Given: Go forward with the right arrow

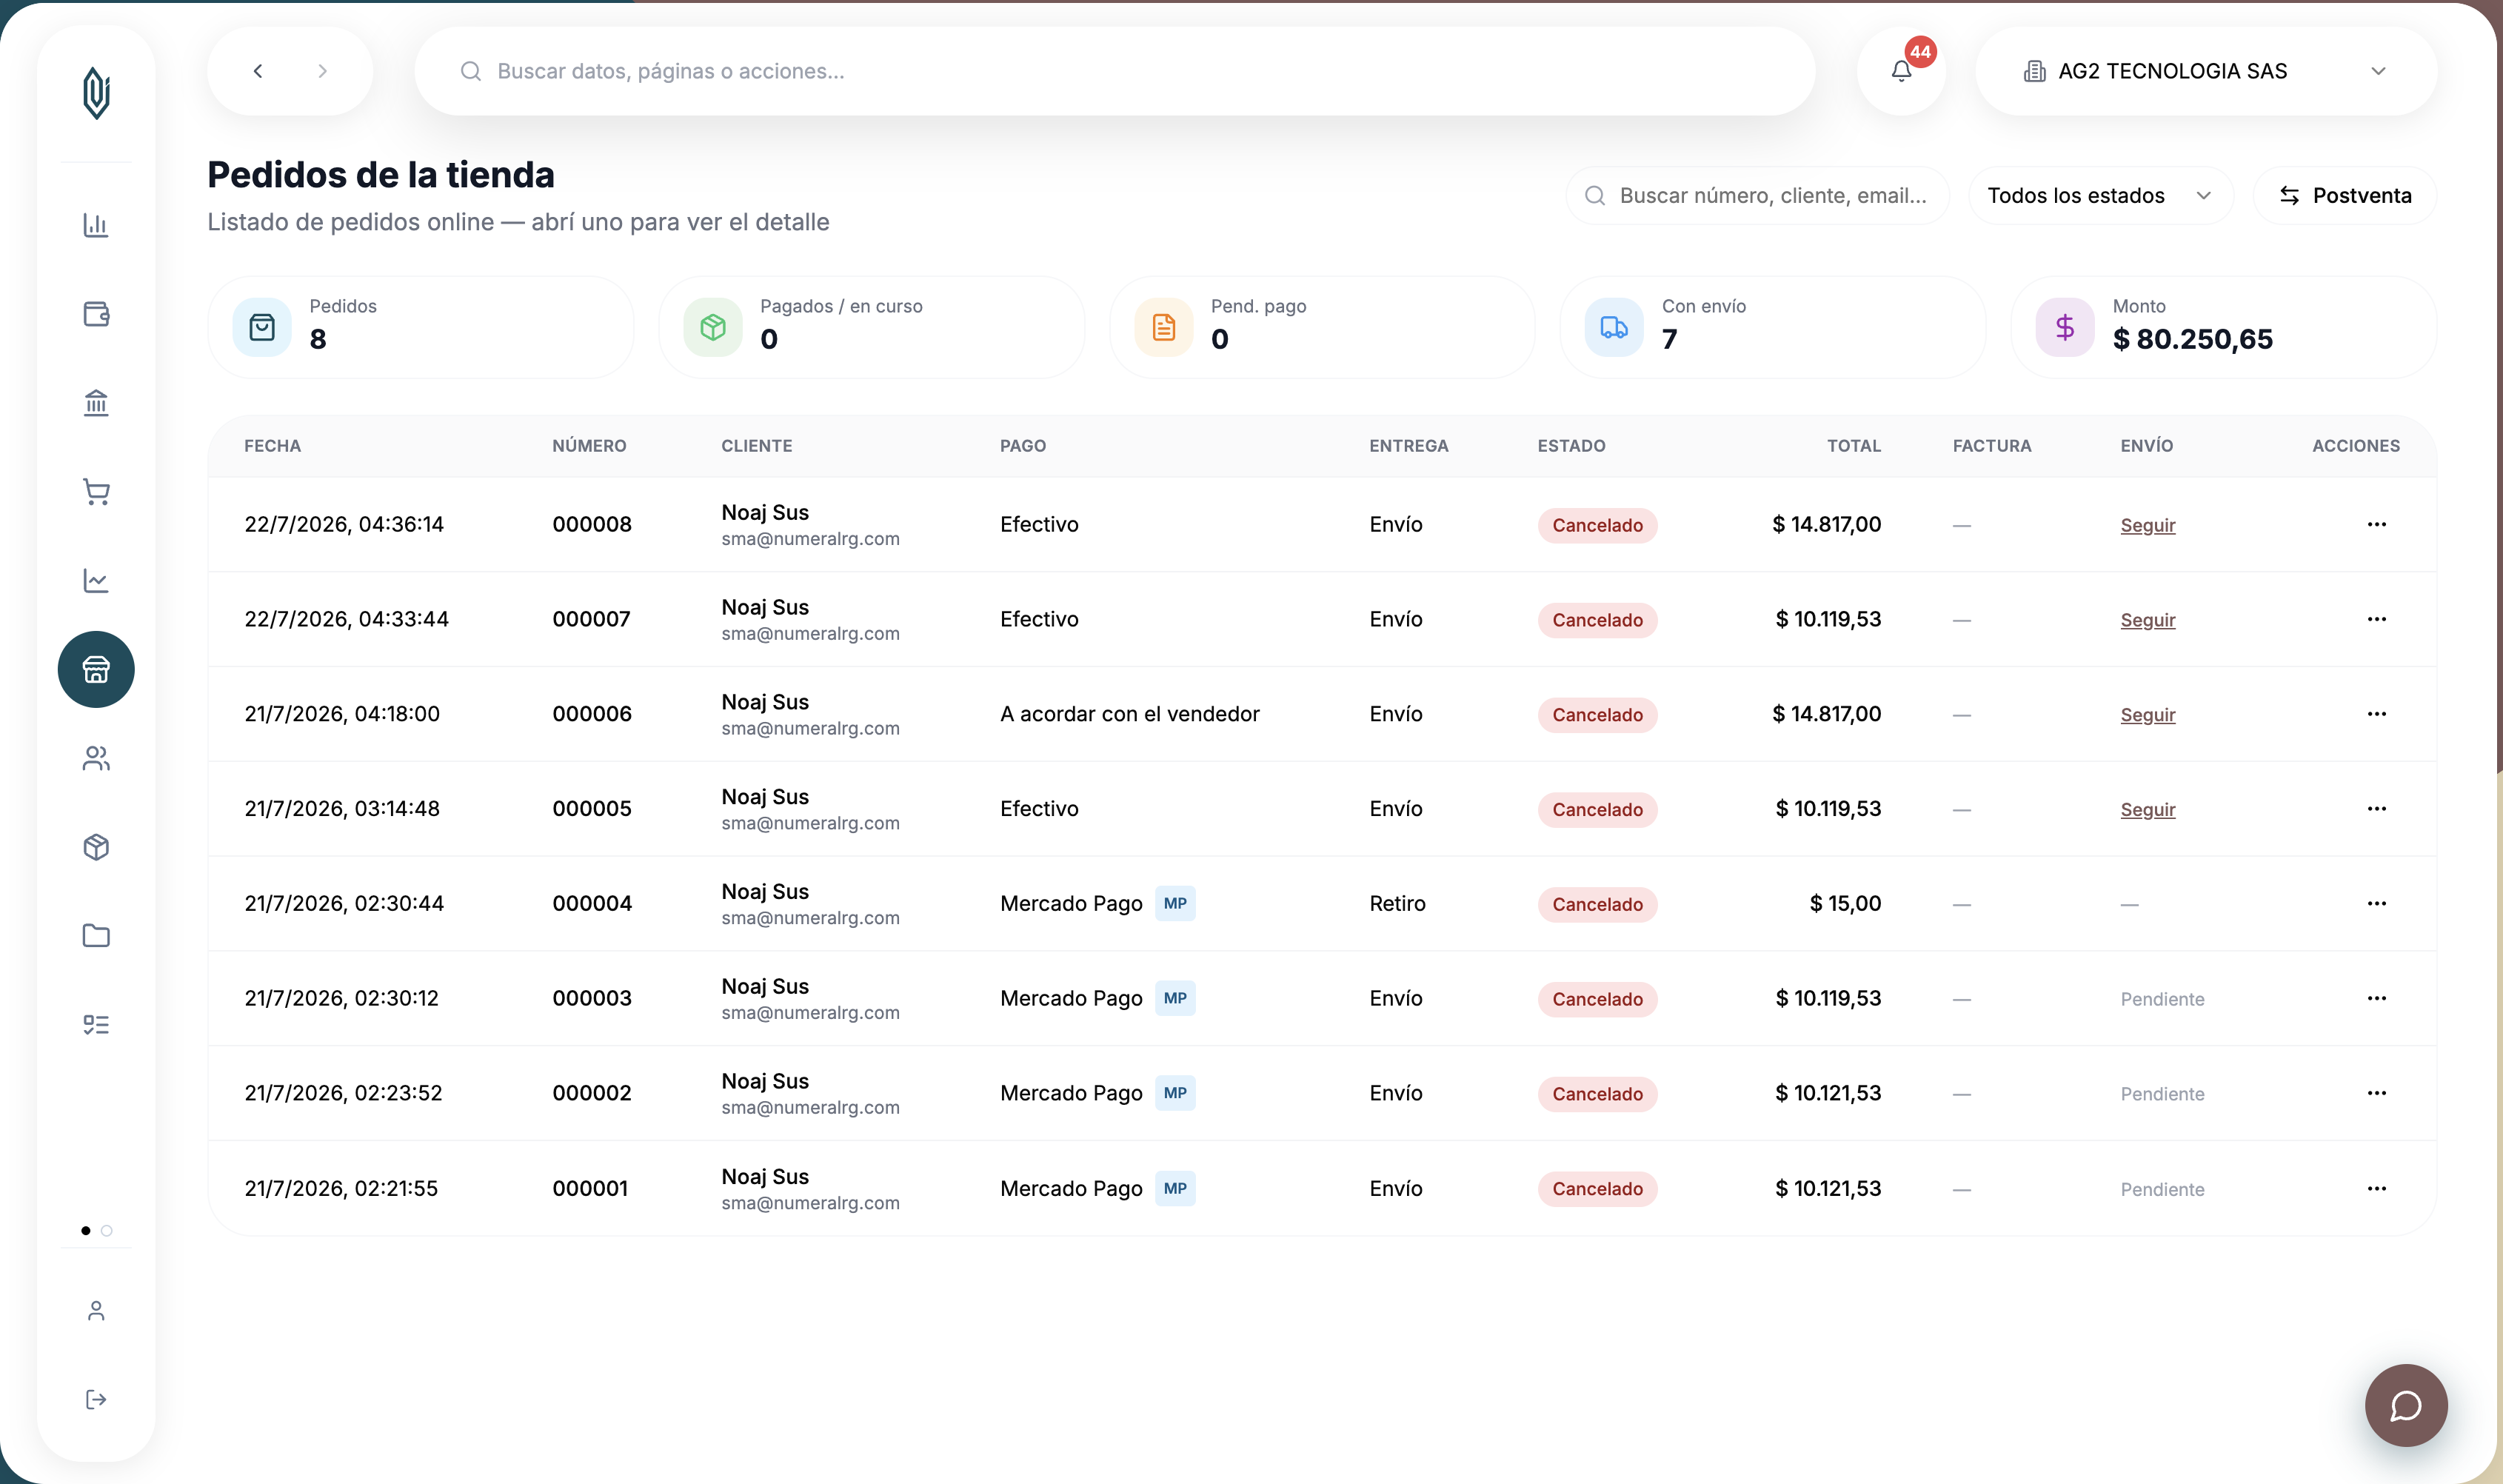Looking at the screenshot, I should [x=322, y=71].
